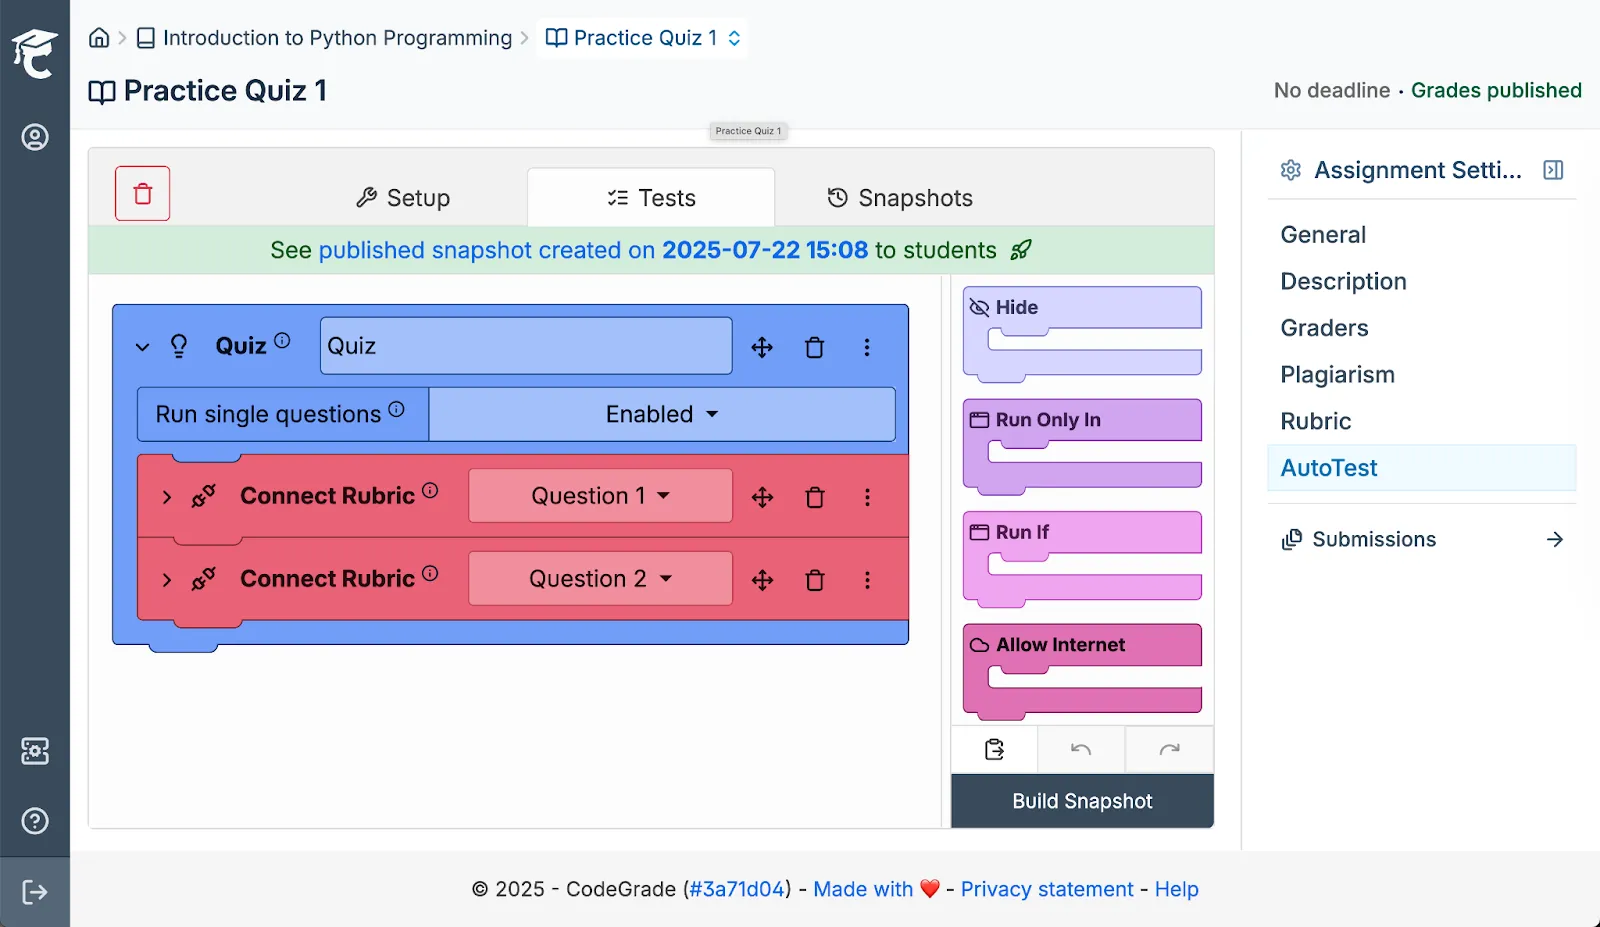Open Graders settings
The image size is (1600, 927).
1422,328
